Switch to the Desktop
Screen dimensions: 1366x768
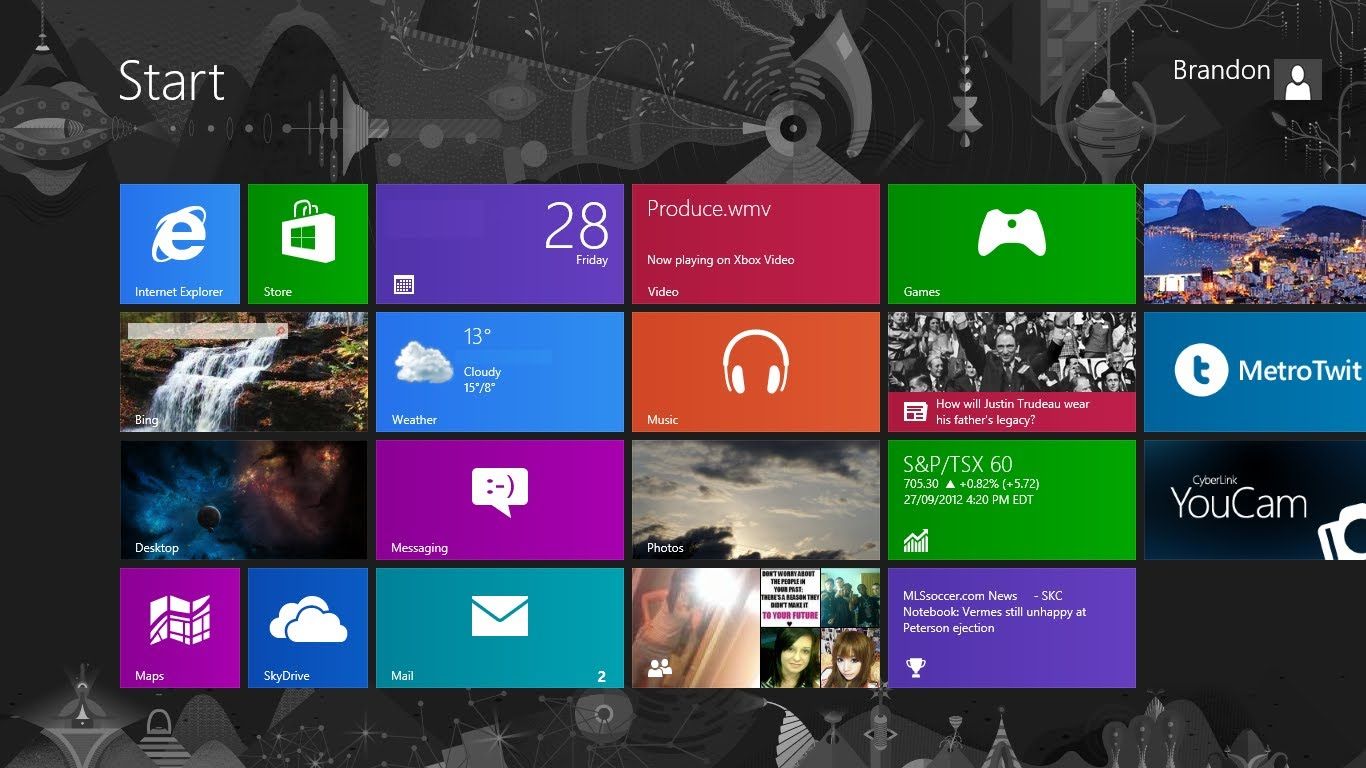click(x=243, y=499)
